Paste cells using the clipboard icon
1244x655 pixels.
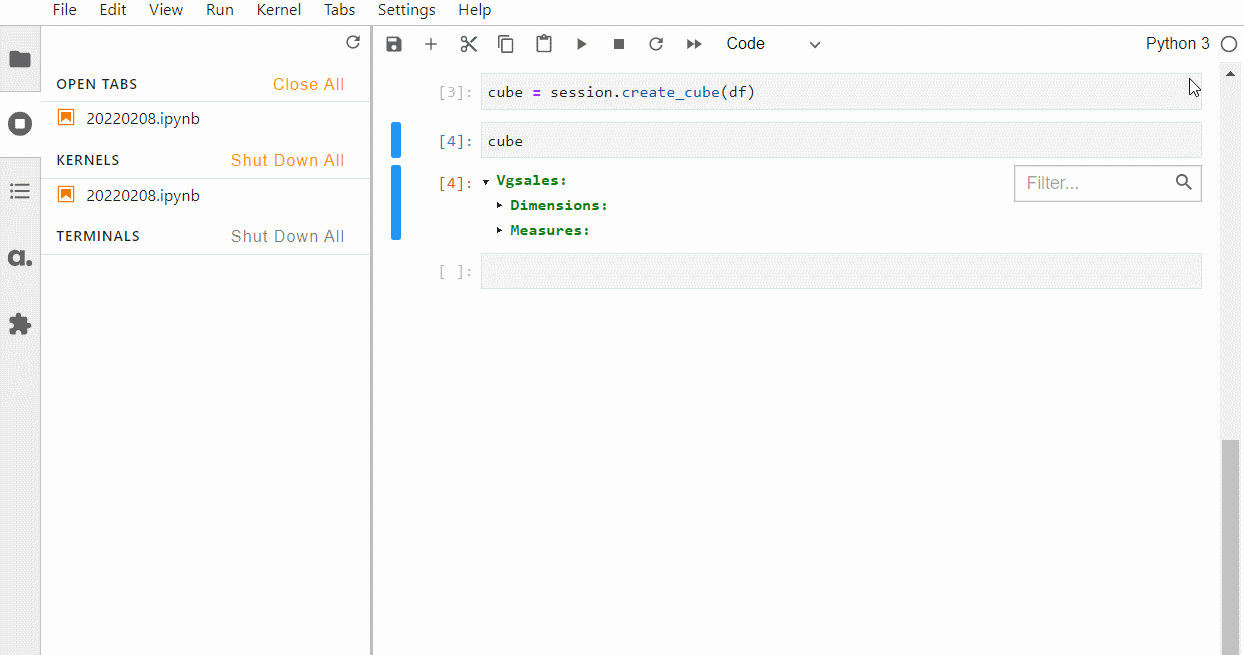pos(543,44)
